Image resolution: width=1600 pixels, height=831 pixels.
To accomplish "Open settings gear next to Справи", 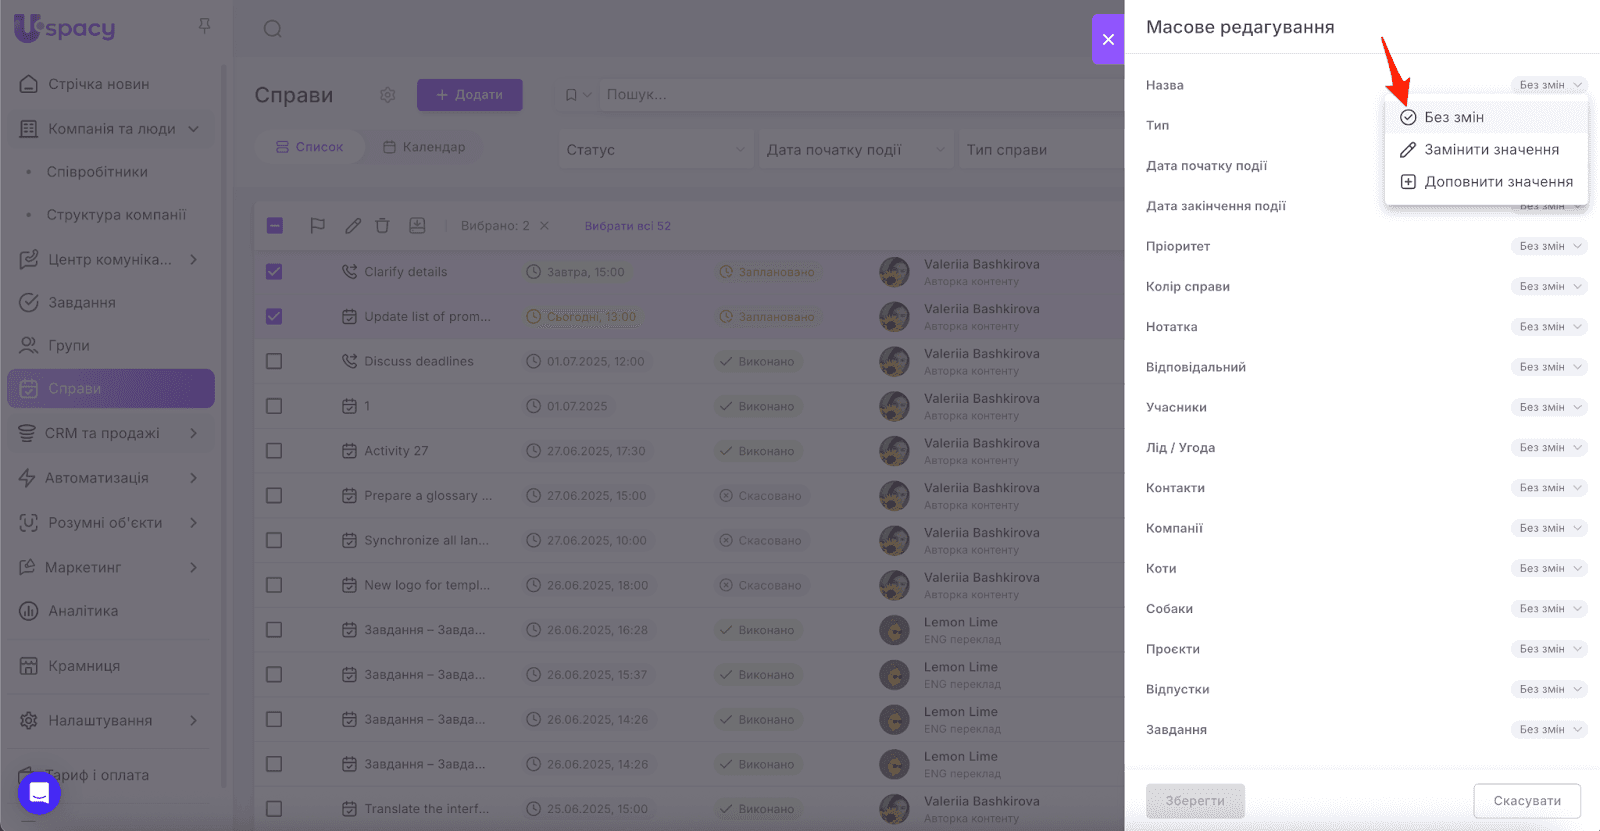I will click(388, 95).
